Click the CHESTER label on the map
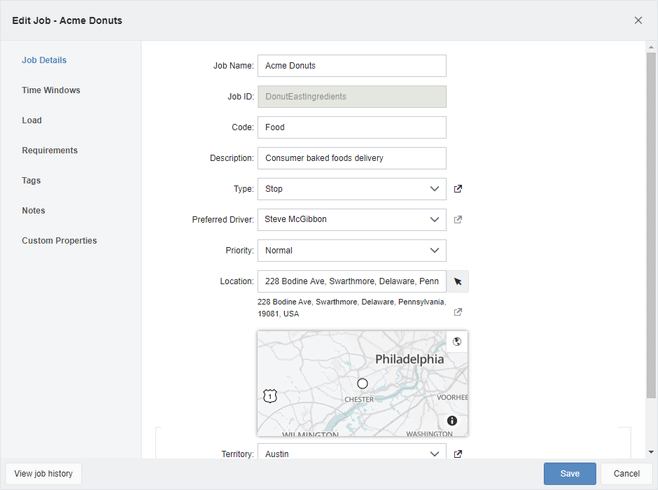This screenshot has height=490, width=658. point(359,400)
